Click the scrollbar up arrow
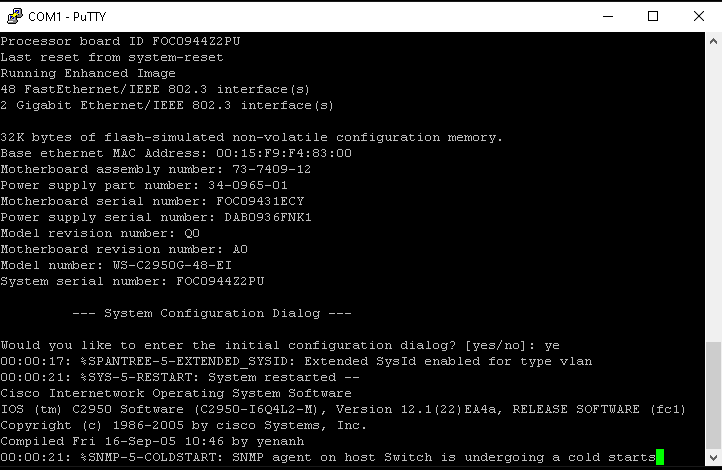The image size is (722, 470). click(713, 41)
